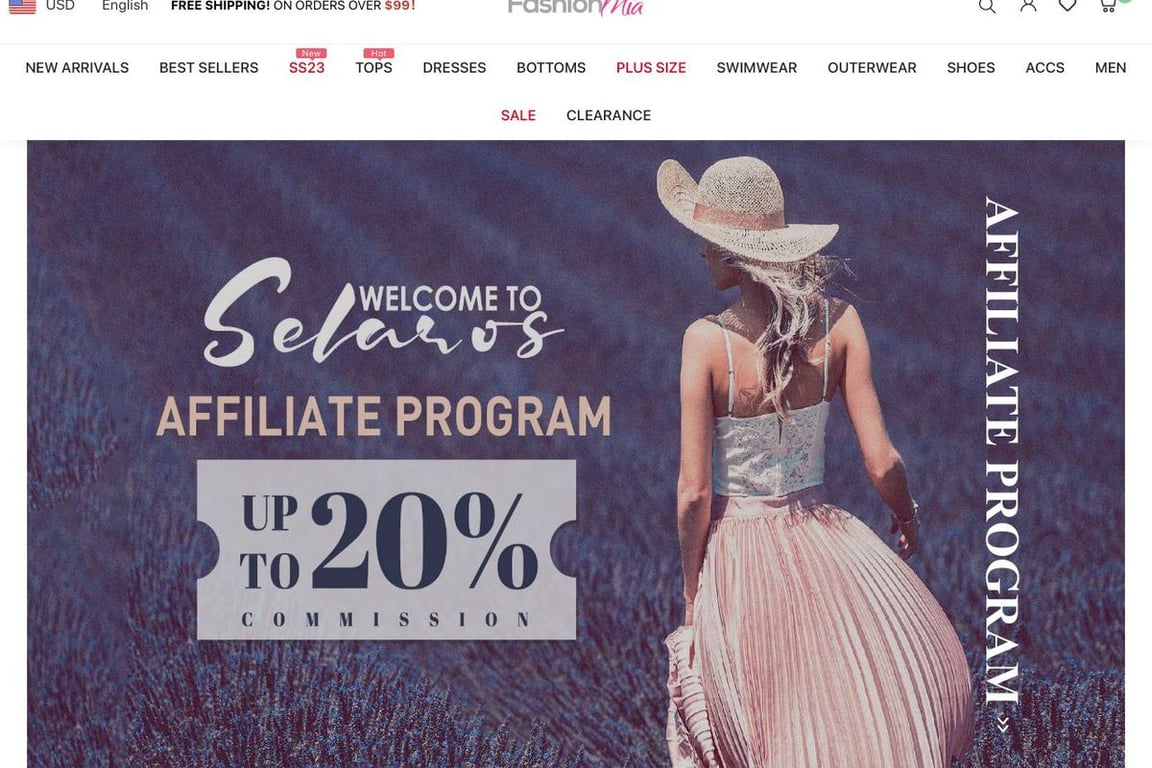Click the FashionMia logo
Image resolution: width=1152 pixels, height=768 pixels.
pyautogui.click(x=575, y=7)
